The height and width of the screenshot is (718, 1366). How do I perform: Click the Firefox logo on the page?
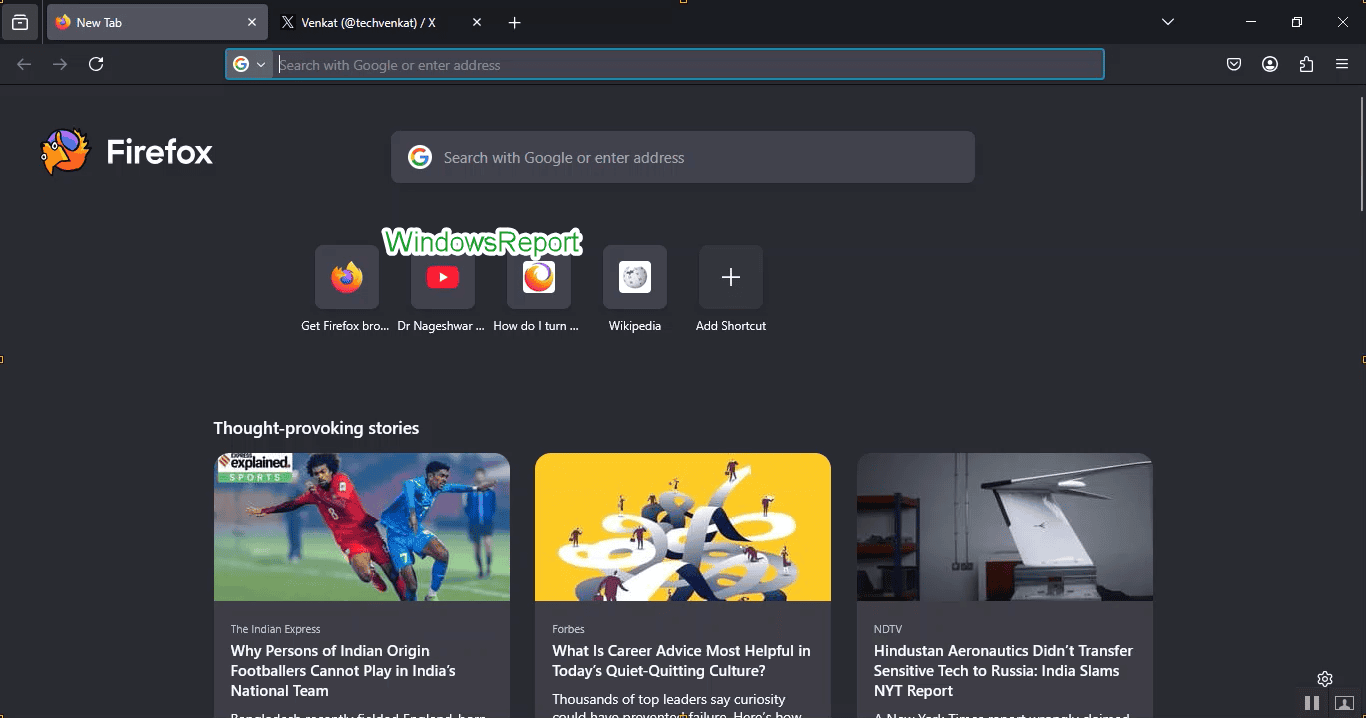(127, 152)
